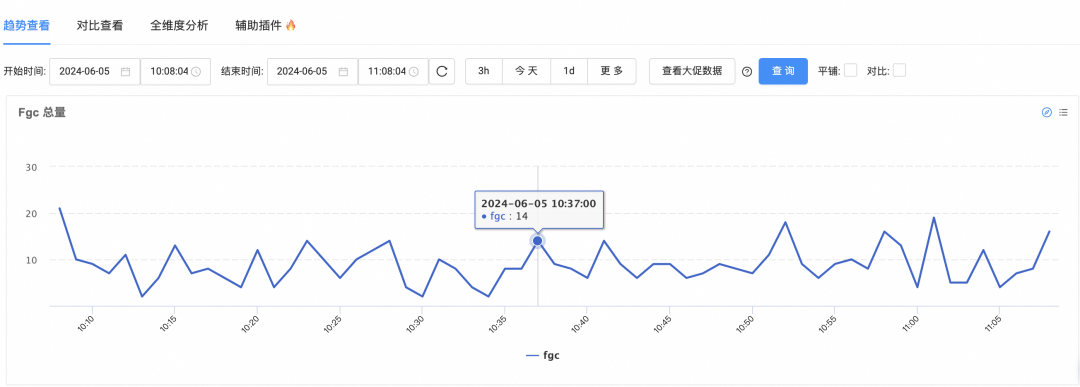Click the 开始时间 label
1080x387 pixels.
[x=24, y=71]
